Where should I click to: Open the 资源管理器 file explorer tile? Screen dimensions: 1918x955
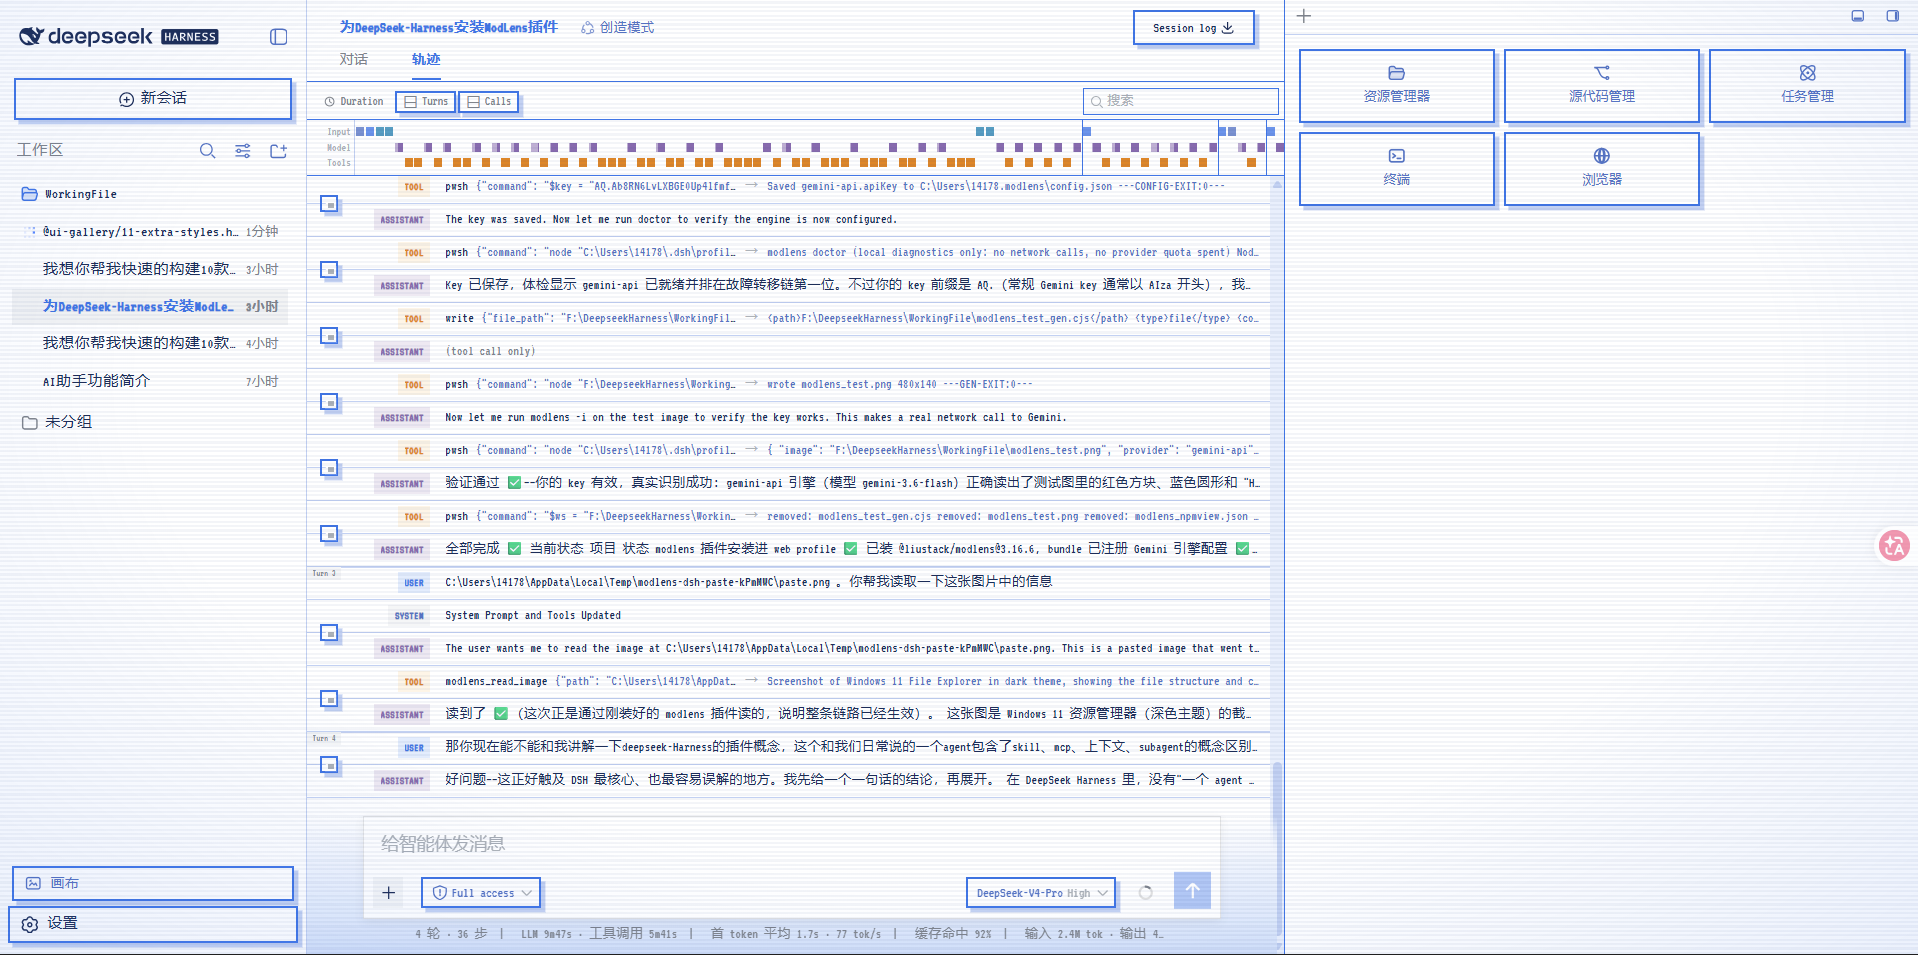coord(1397,86)
